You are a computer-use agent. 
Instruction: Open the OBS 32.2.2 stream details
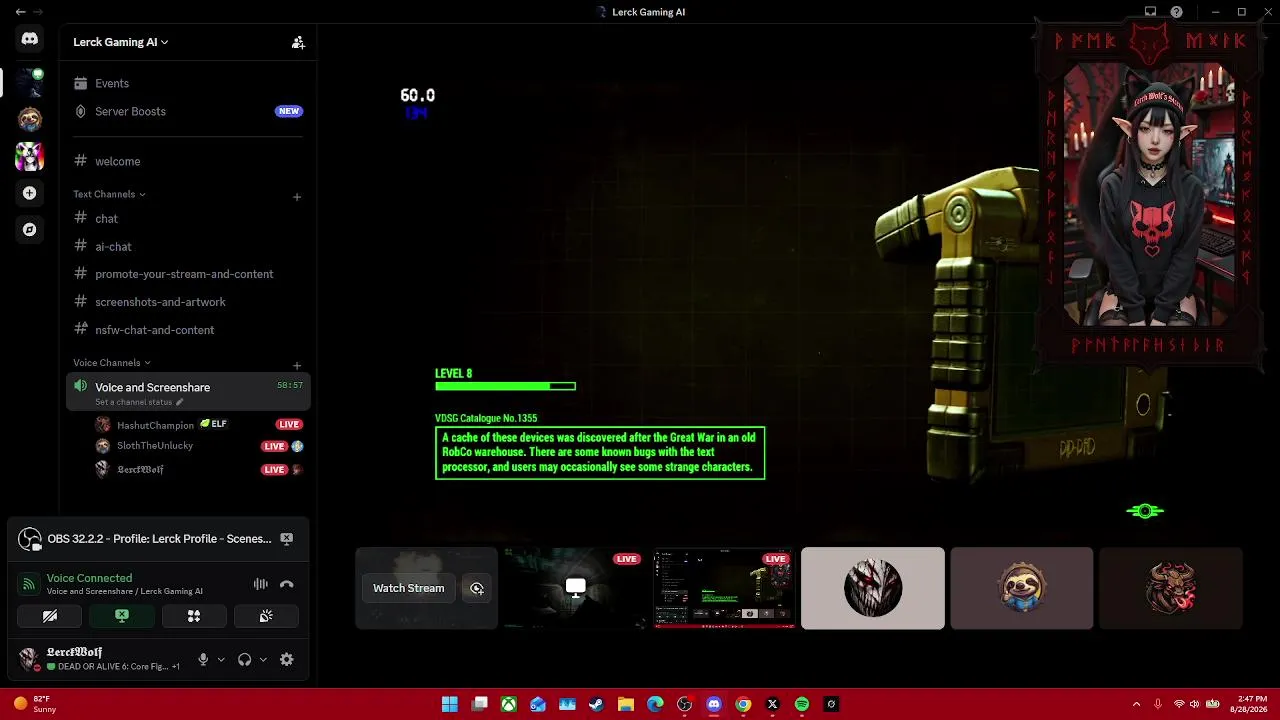click(159, 539)
